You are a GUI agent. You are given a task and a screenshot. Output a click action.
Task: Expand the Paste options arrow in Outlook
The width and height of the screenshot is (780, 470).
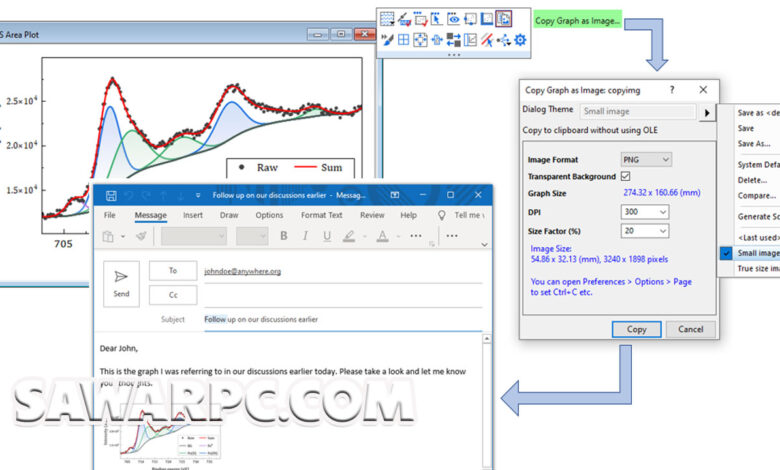(123, 237)
